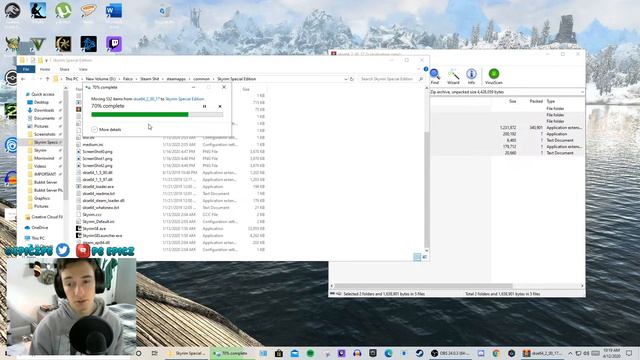Click New Volume (D:) in address path
The image size is (640, 360).
(x=100, y=79)
